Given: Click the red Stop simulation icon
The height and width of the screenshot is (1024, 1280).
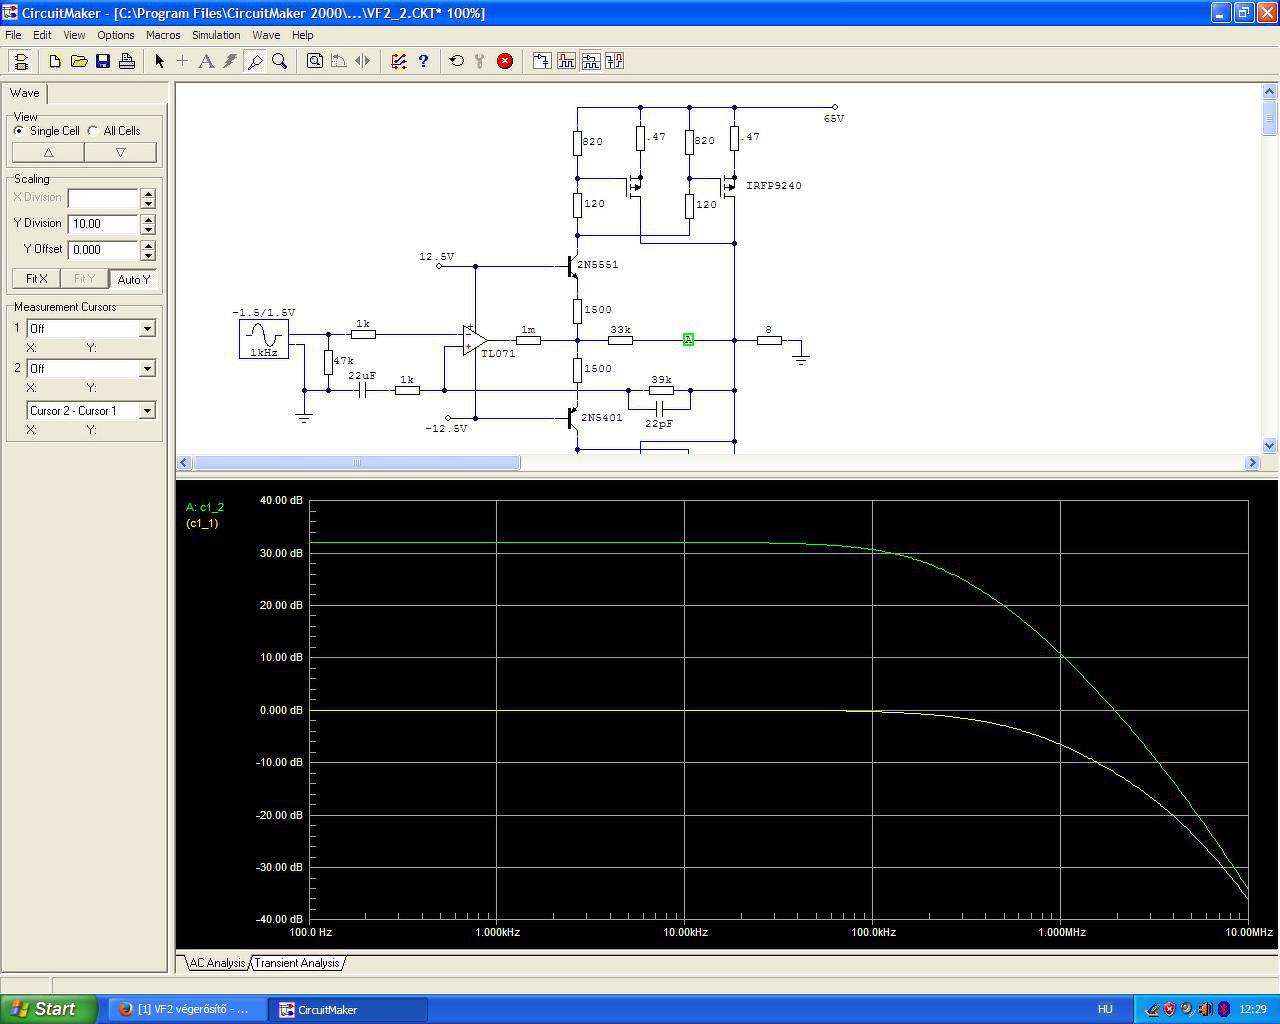Looking at the screenshot, I should coord(505,61).
